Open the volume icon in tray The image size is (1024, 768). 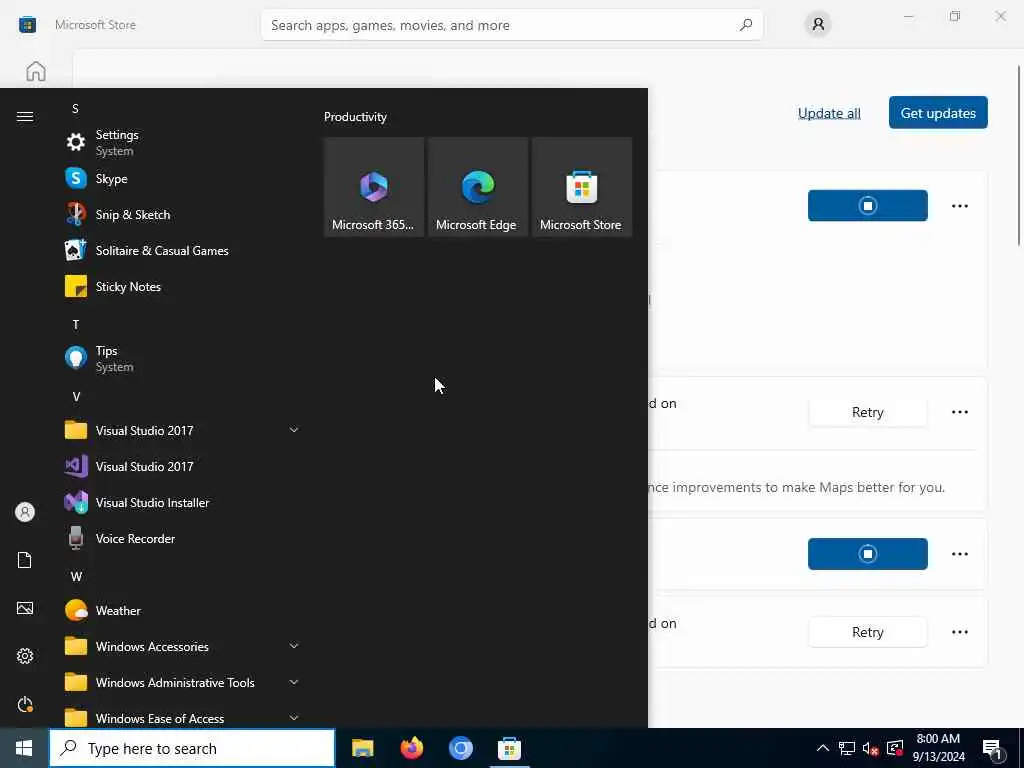click(x=870, y=748)
